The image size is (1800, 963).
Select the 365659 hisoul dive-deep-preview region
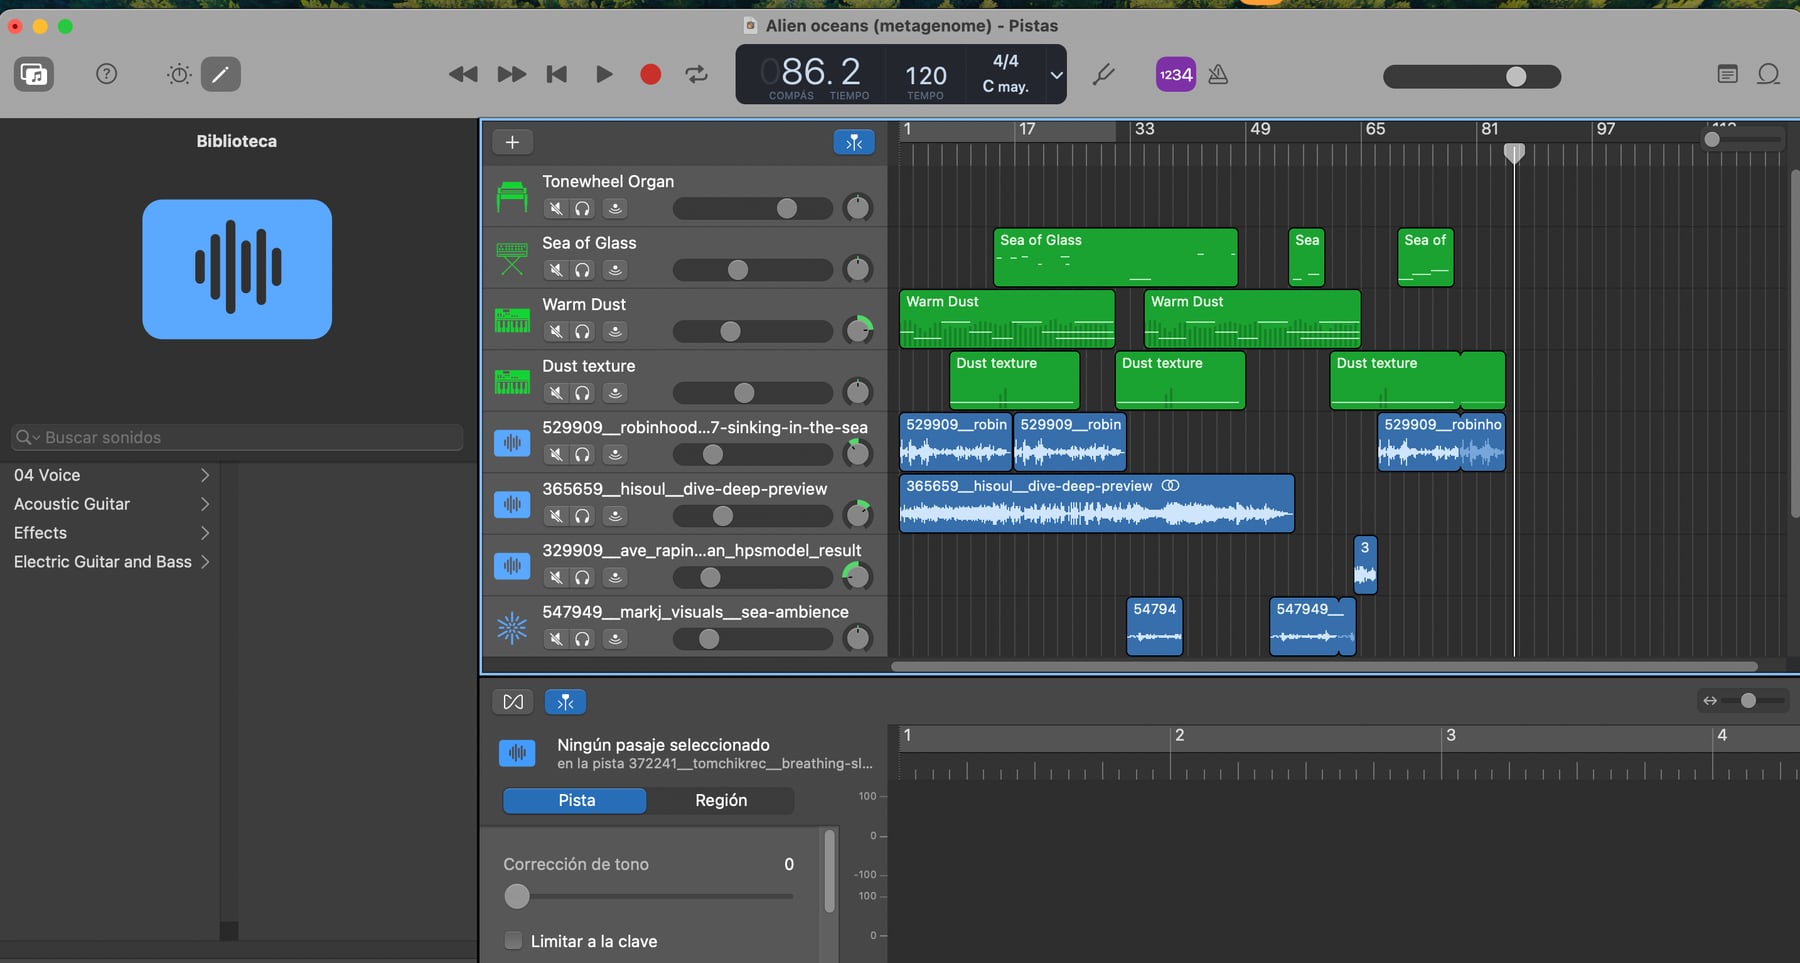(1097, 503)
